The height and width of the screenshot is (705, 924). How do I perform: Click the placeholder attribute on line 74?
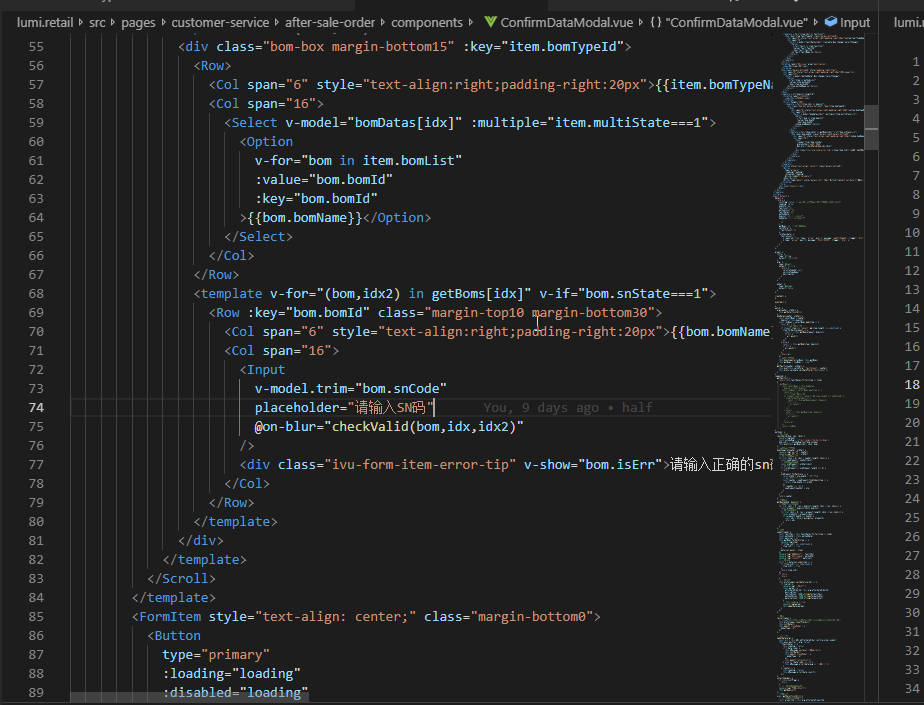(x=296, y=407)
